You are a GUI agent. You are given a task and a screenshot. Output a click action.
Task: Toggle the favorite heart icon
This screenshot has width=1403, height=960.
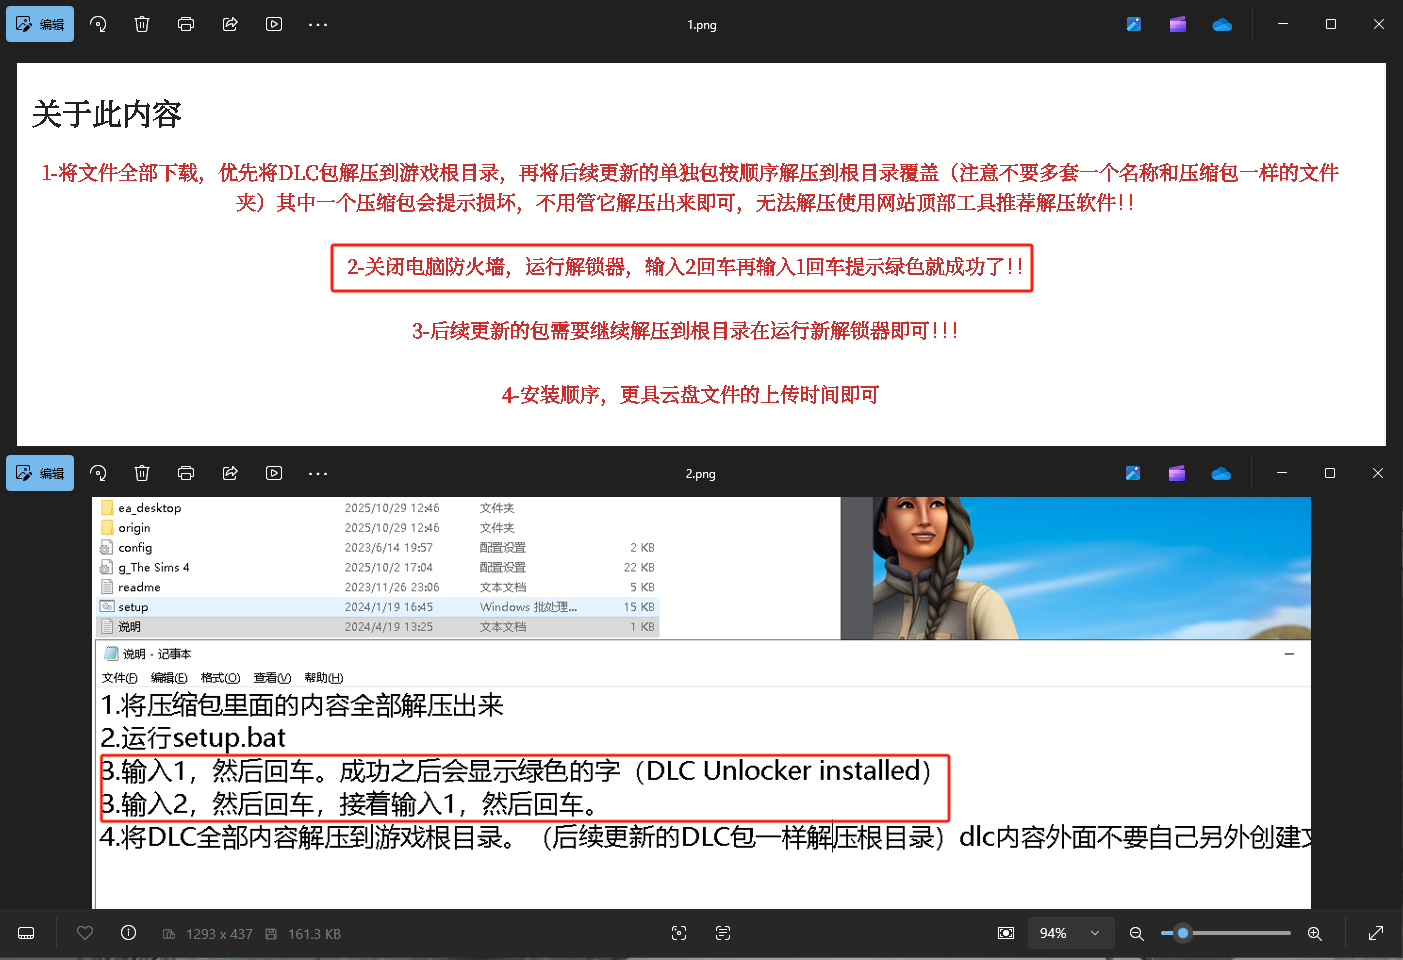(85, 933)
